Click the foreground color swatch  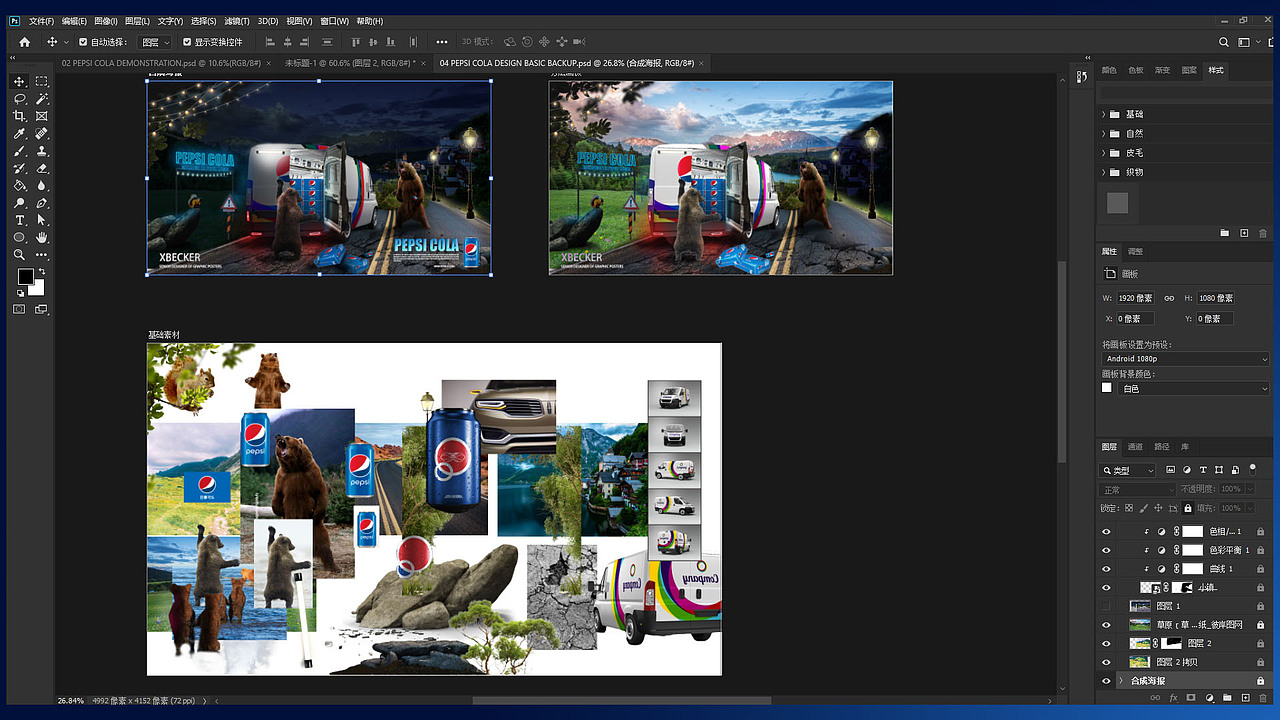(25, 277)
